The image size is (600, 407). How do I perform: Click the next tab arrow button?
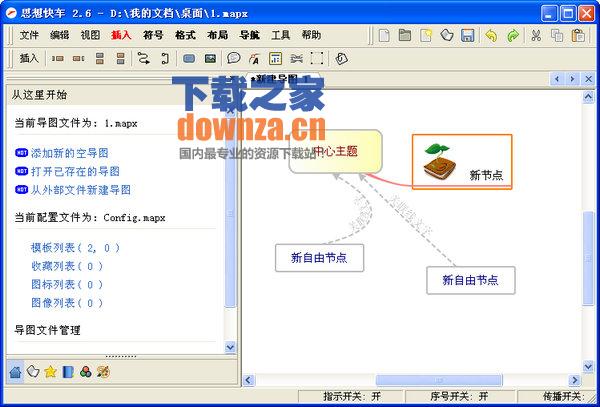coord(572,79)
